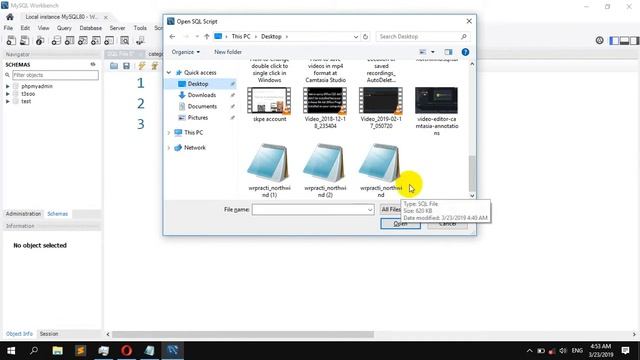Switch to the Administration tab
The image size is (640, 360).
tap(23, 213)
